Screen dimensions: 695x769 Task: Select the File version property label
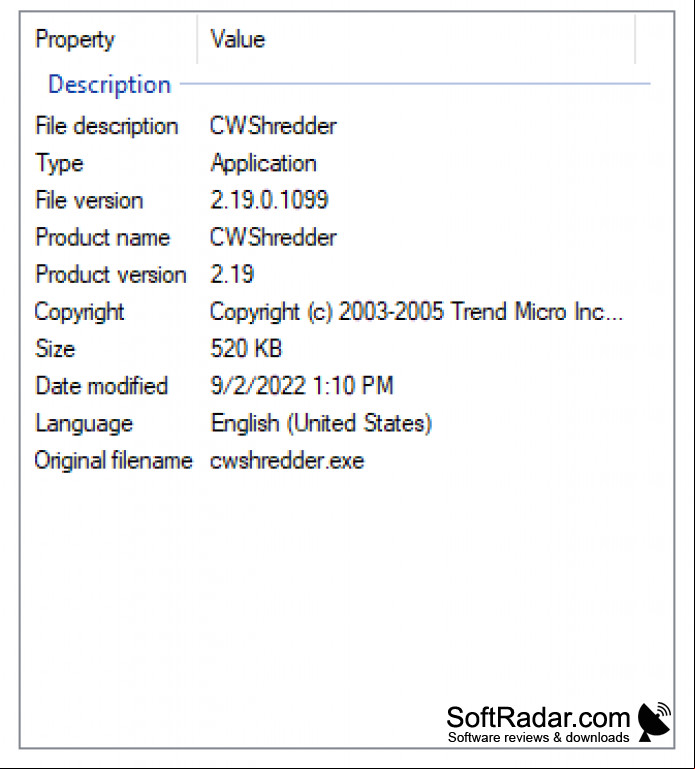click(89, 201)
